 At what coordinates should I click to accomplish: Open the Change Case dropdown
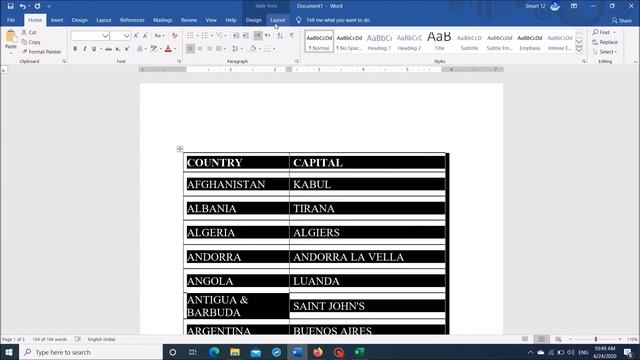[x=159, y=36]
